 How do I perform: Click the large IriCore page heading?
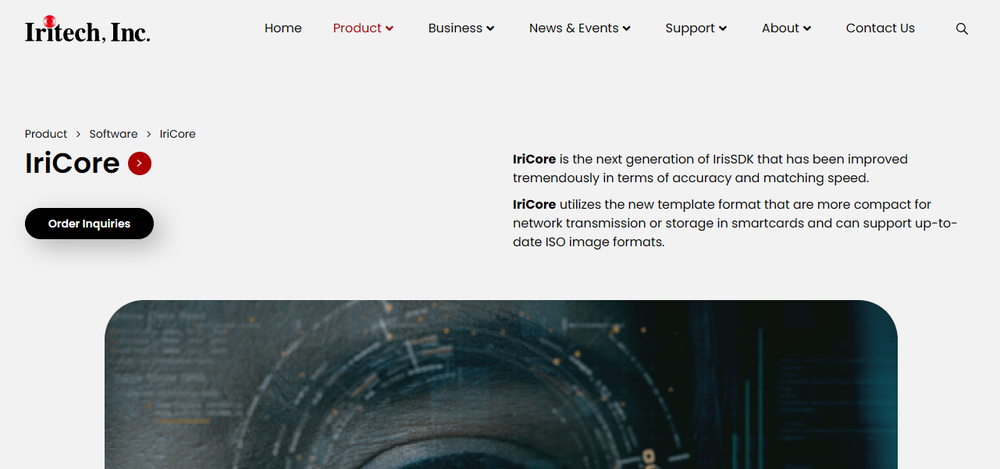coord(72,163)
